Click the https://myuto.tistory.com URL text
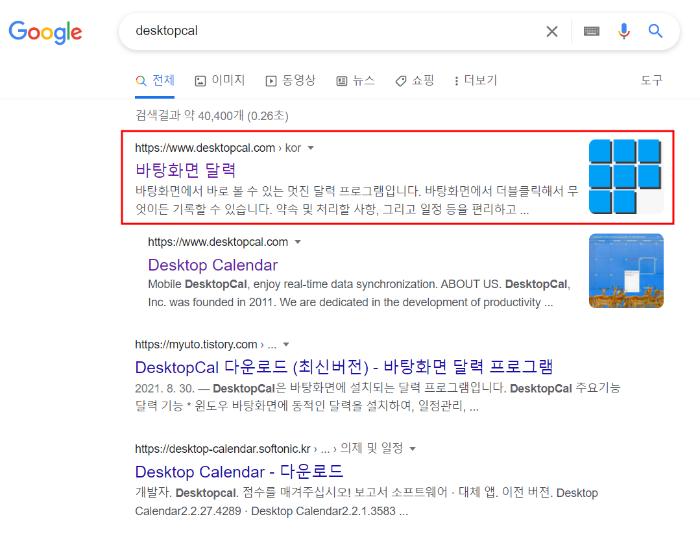The width and height of the screenshot is (700, 536). pyautogui.click(x=196, y=345)
